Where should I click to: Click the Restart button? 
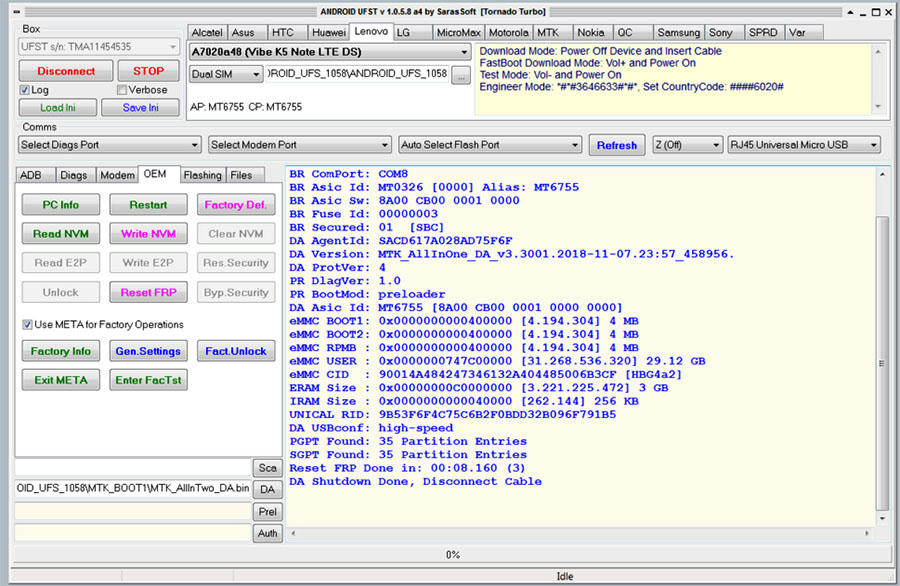148,205
